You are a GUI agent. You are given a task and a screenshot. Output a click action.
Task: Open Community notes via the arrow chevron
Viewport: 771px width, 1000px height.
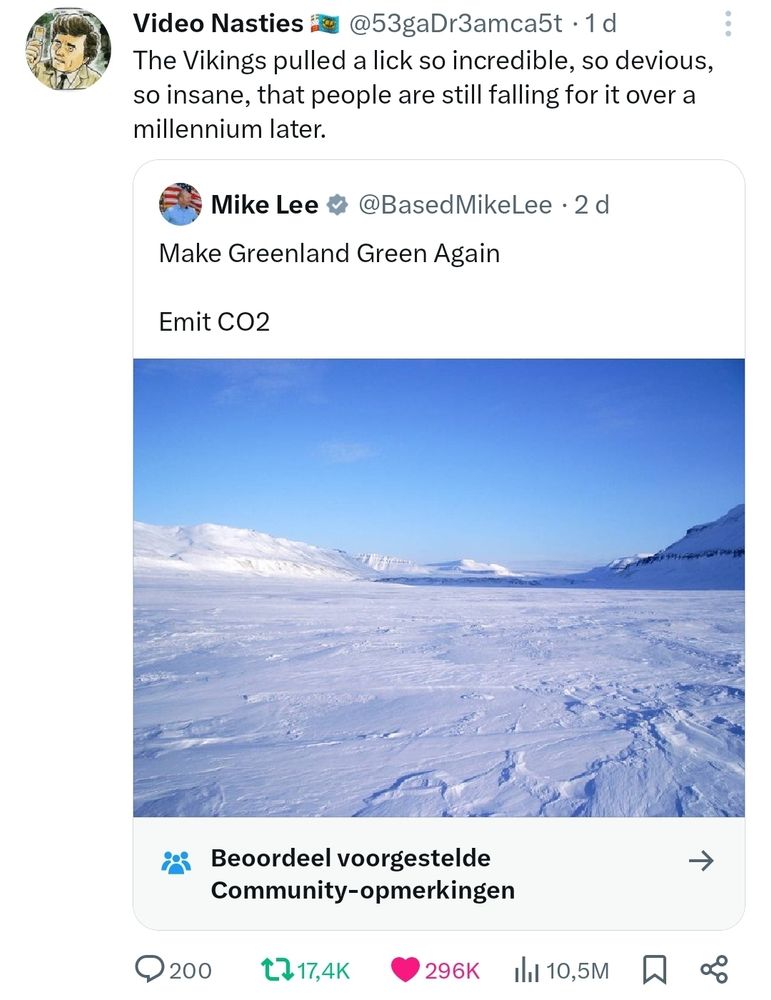point(704,860)
